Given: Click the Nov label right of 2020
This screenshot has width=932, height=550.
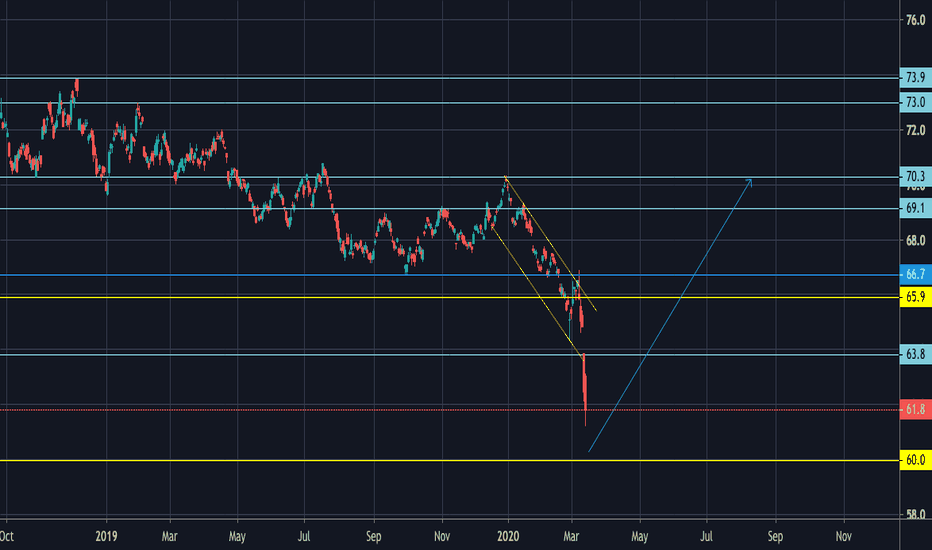Looking at the screenshot, I should coord(843,536).
